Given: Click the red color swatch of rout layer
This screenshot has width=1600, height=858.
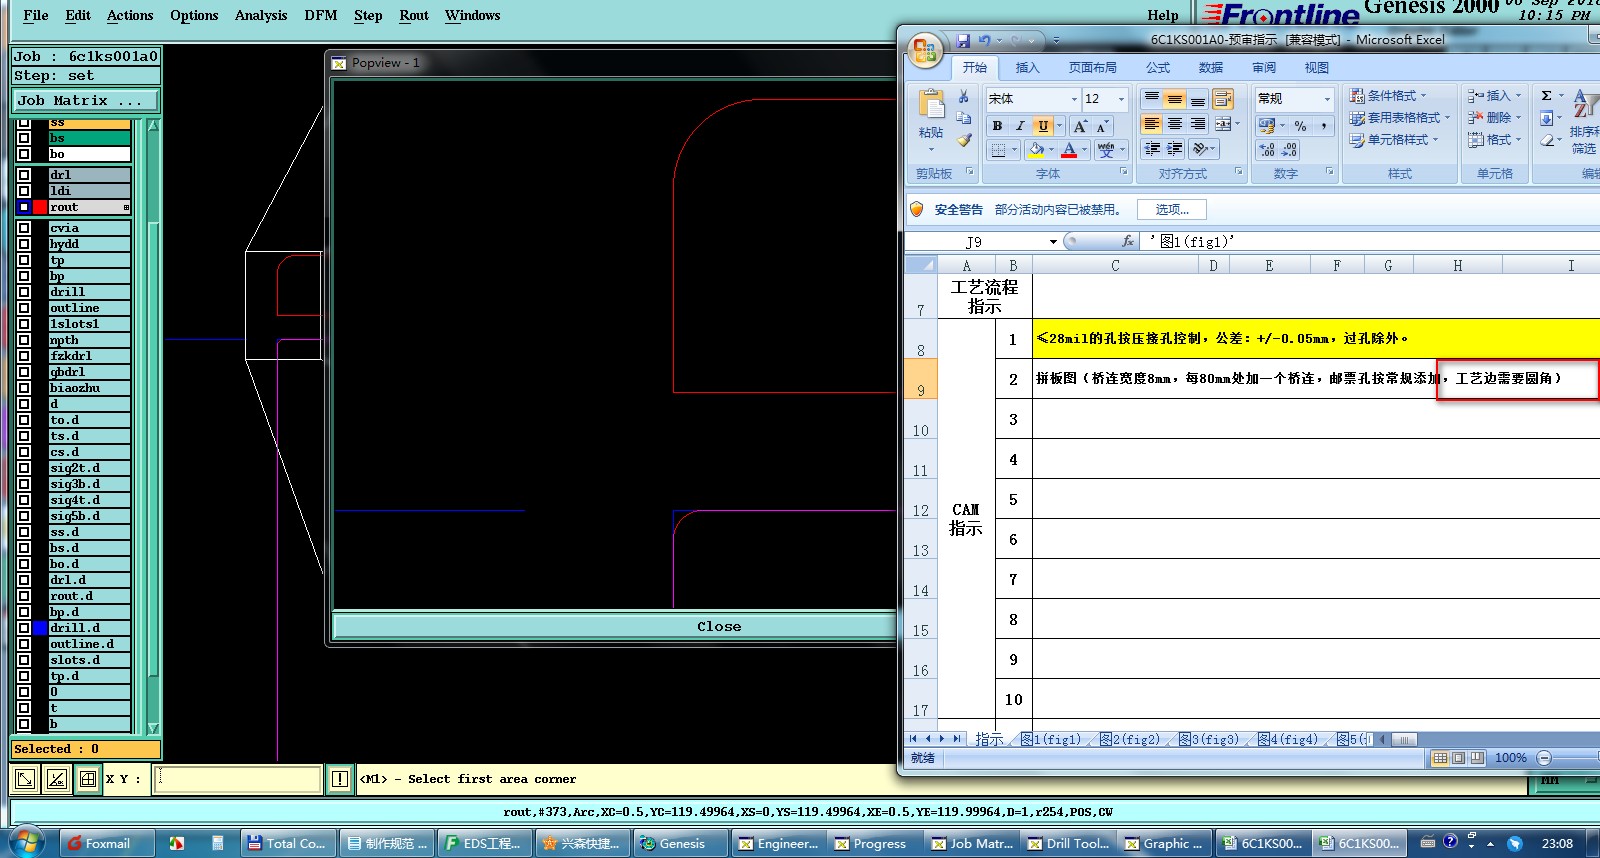Looking at the screenshot, I should pyautogui.click(x=40, y=207).
